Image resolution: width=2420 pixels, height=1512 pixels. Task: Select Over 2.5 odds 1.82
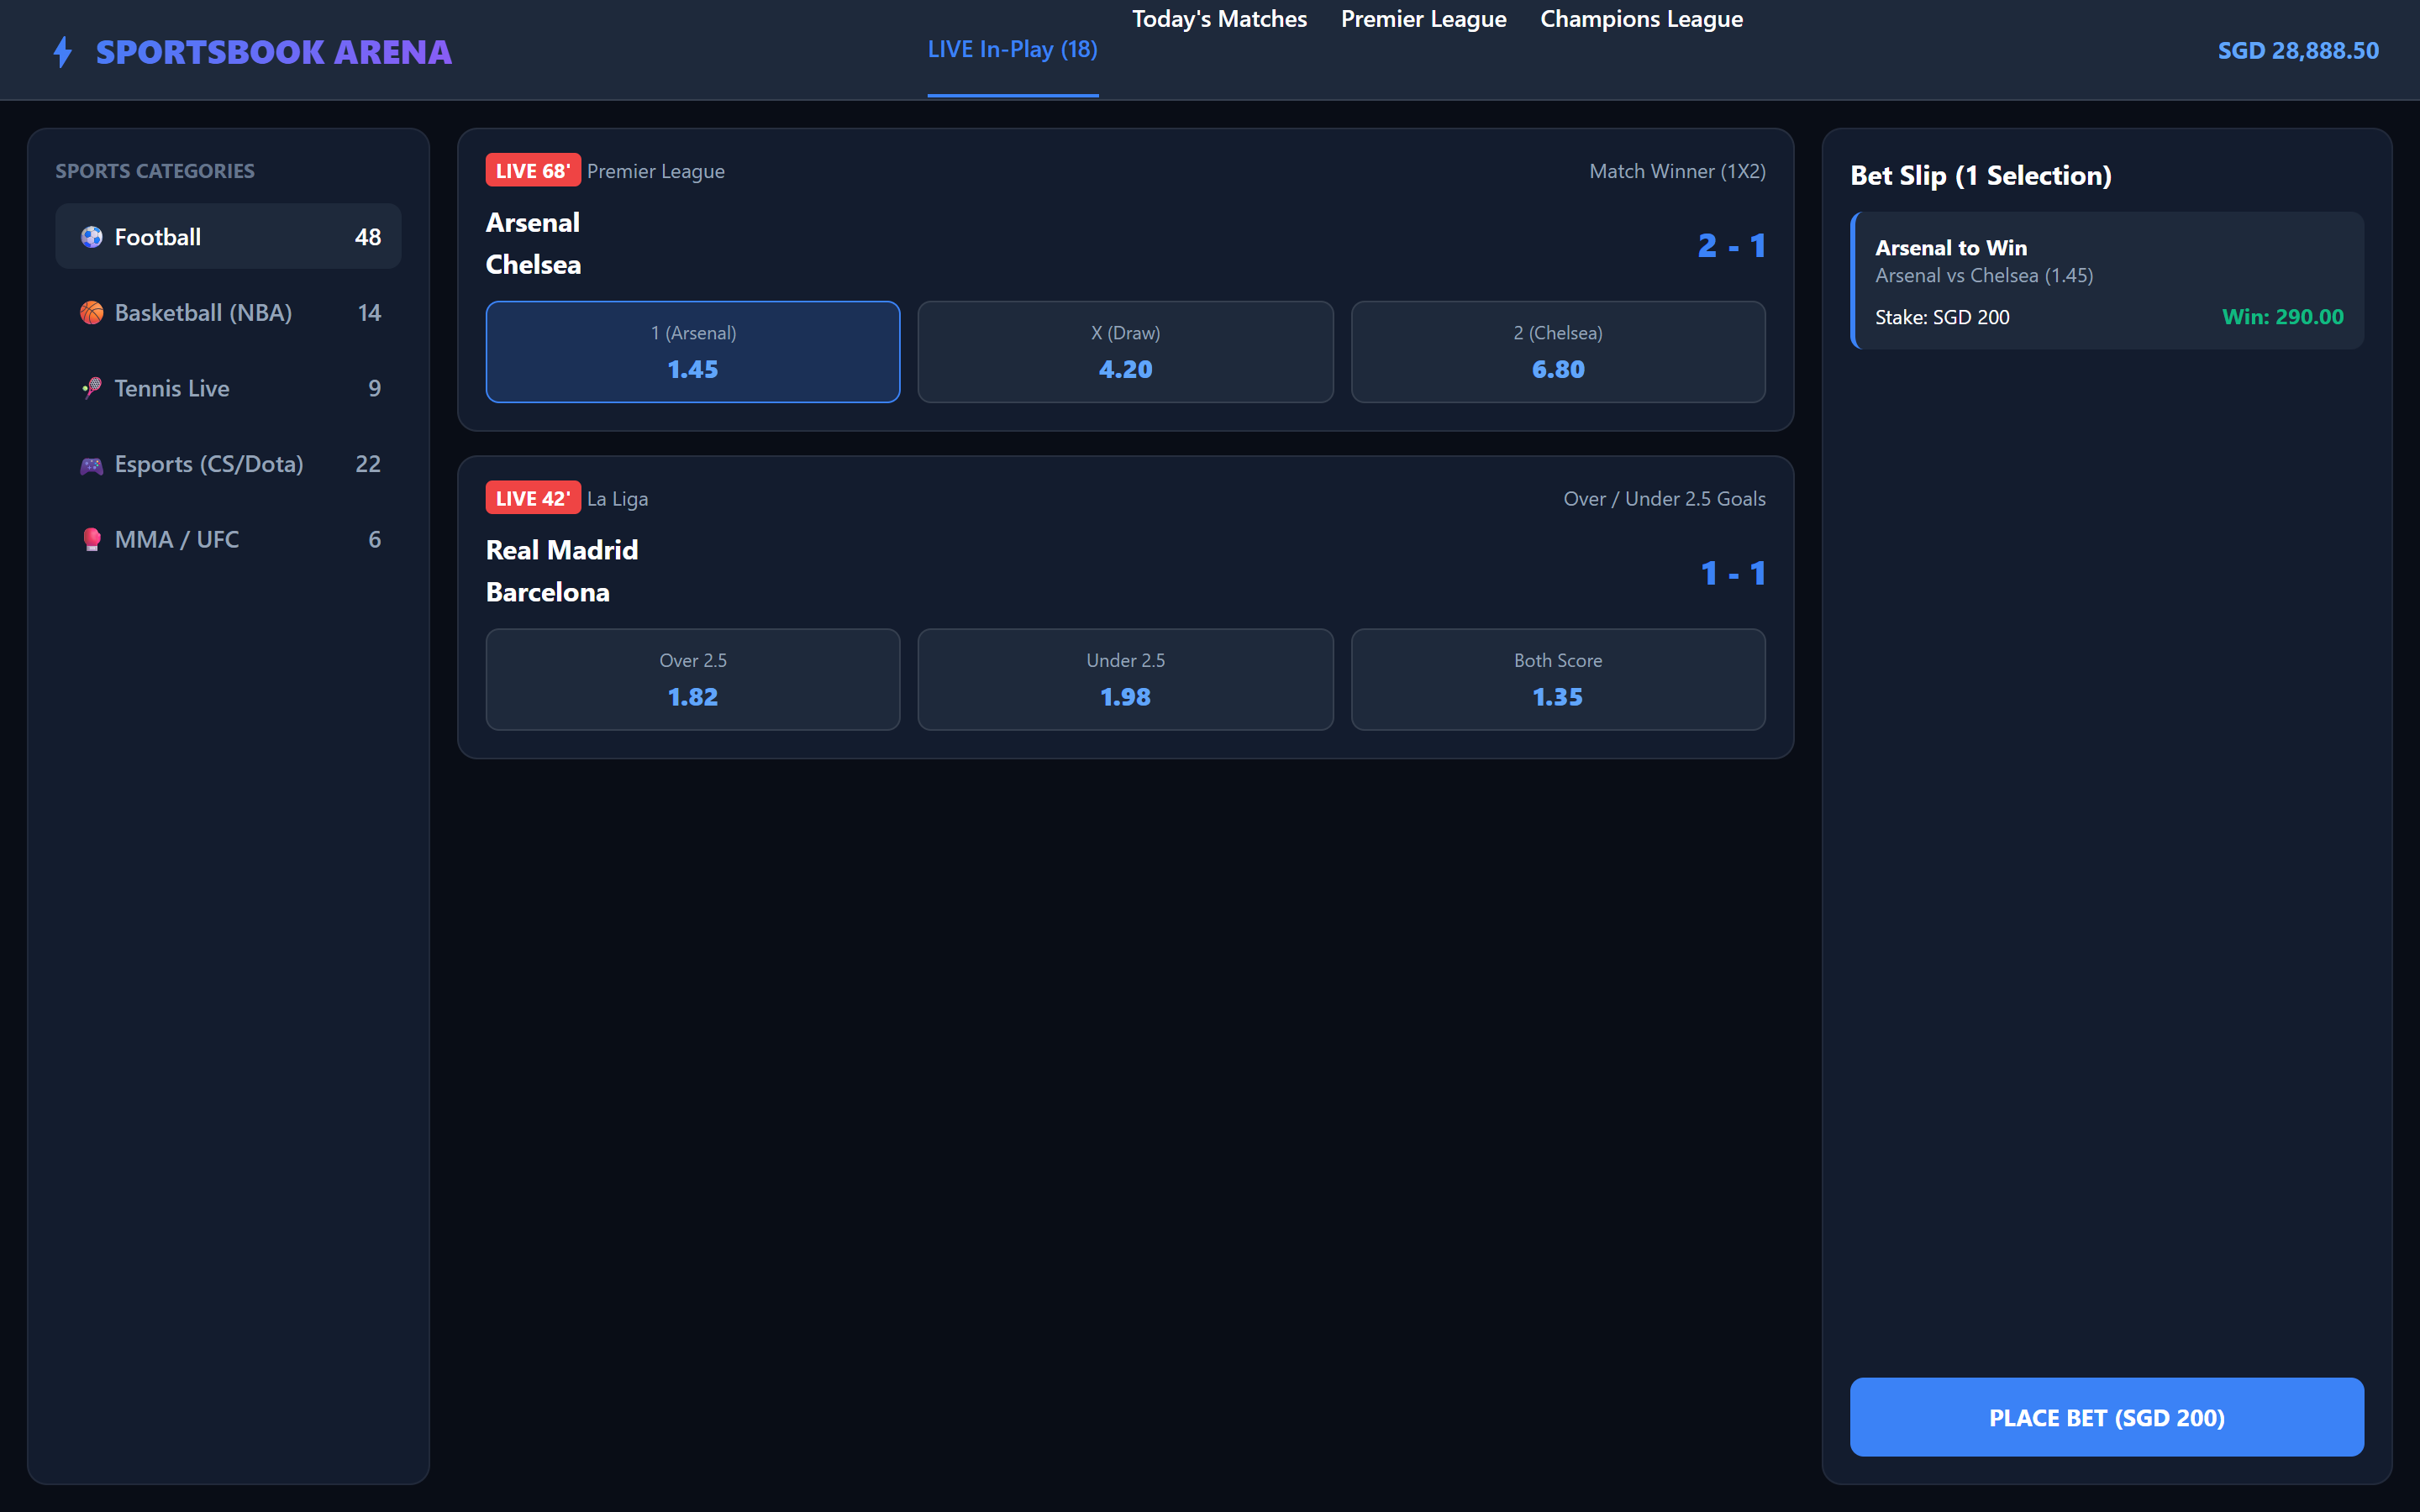pos(693,680)
